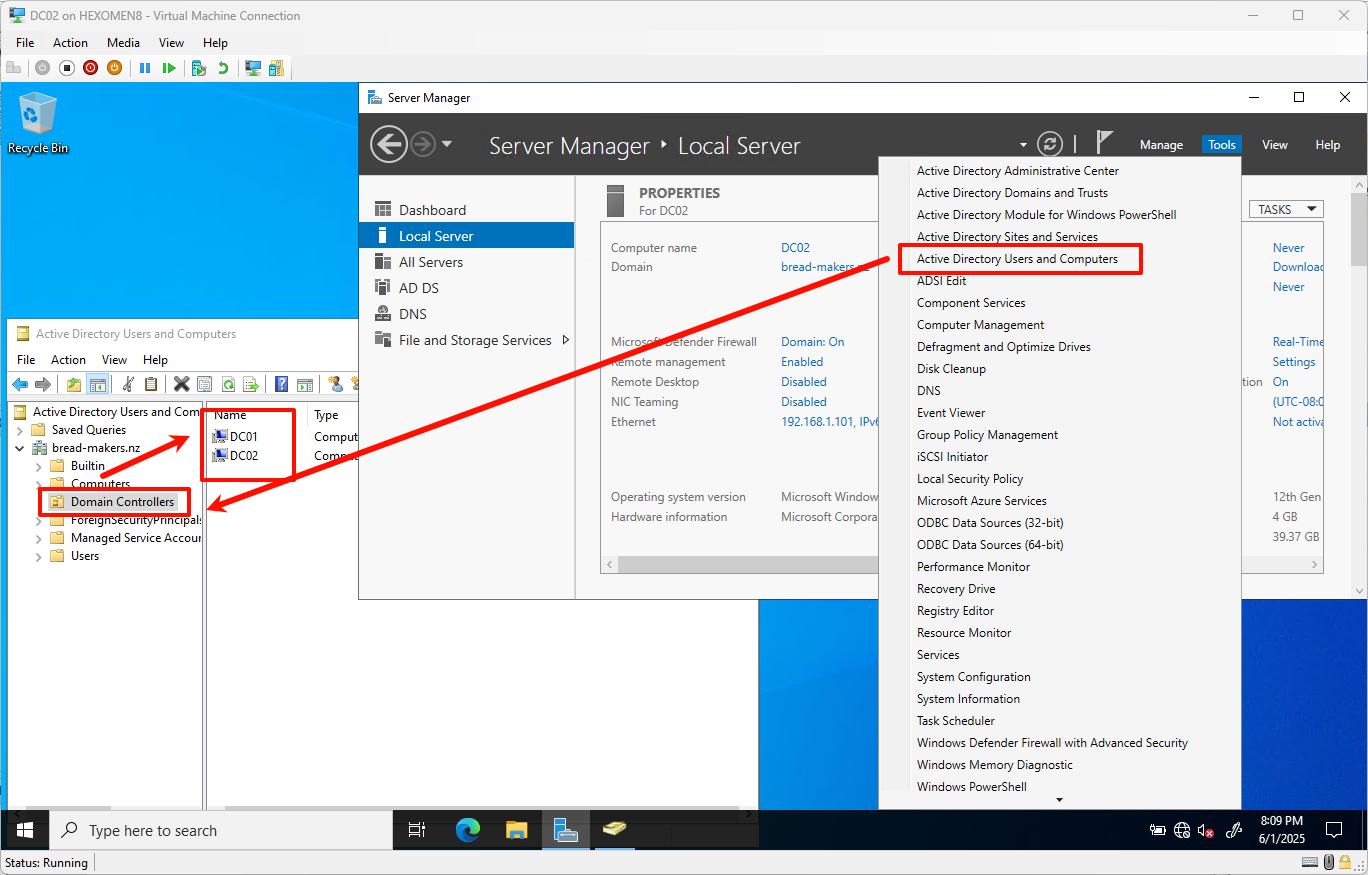1368x875 pixels.
Task: Click the Server Manager refresh icon
Action: [x=1049, y=144]
